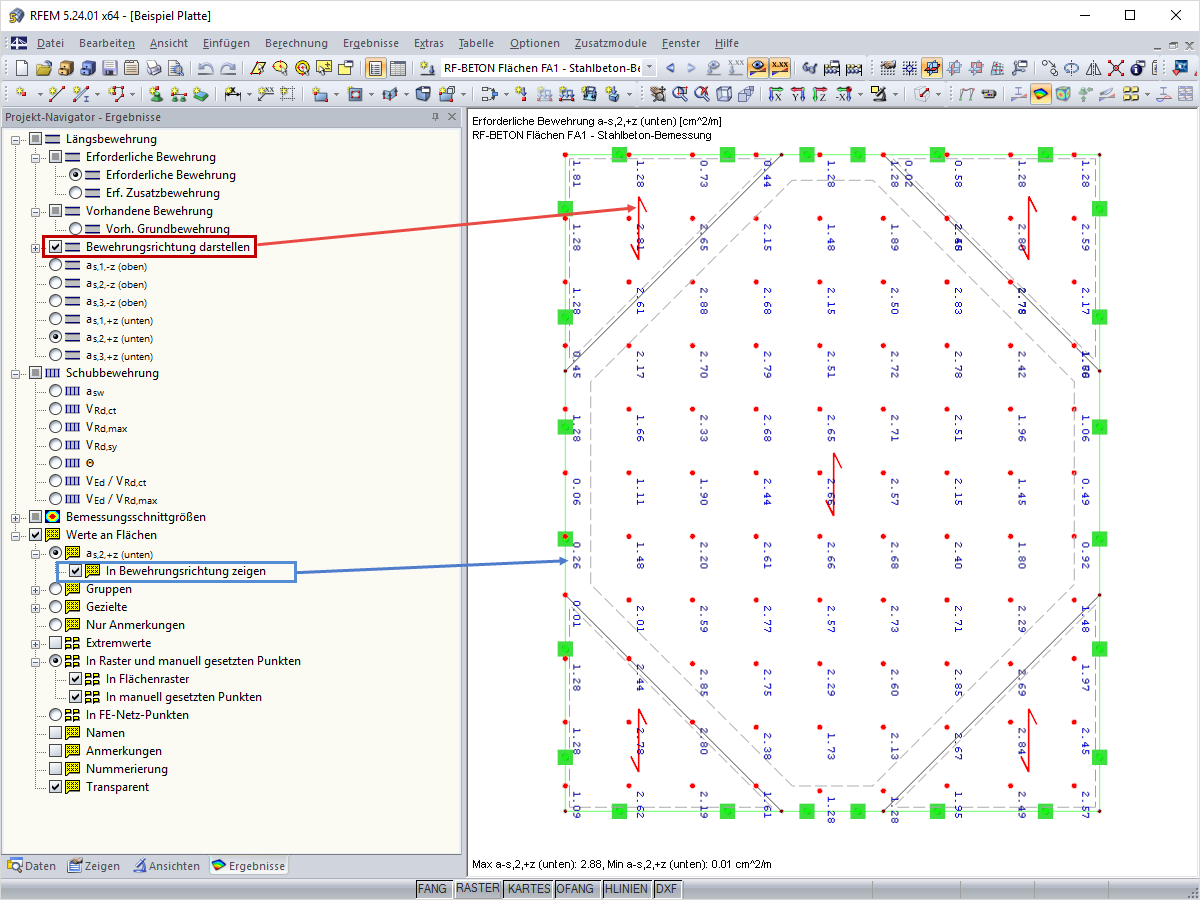Click the new node tool icon
The image size is (1200, 900).
[20, 94]
